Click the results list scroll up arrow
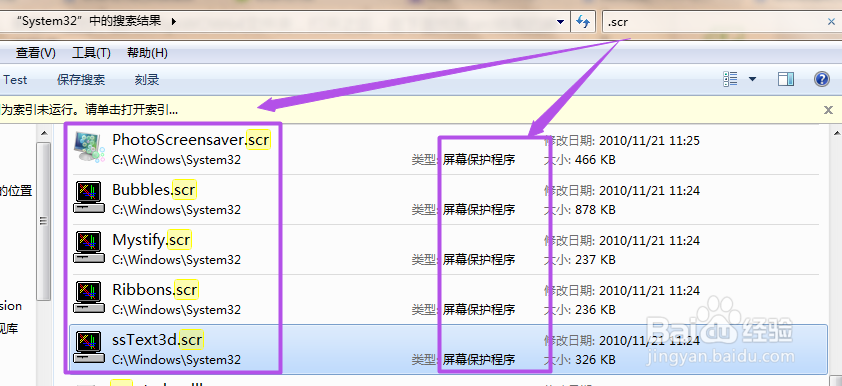 (x=836, y=132)
